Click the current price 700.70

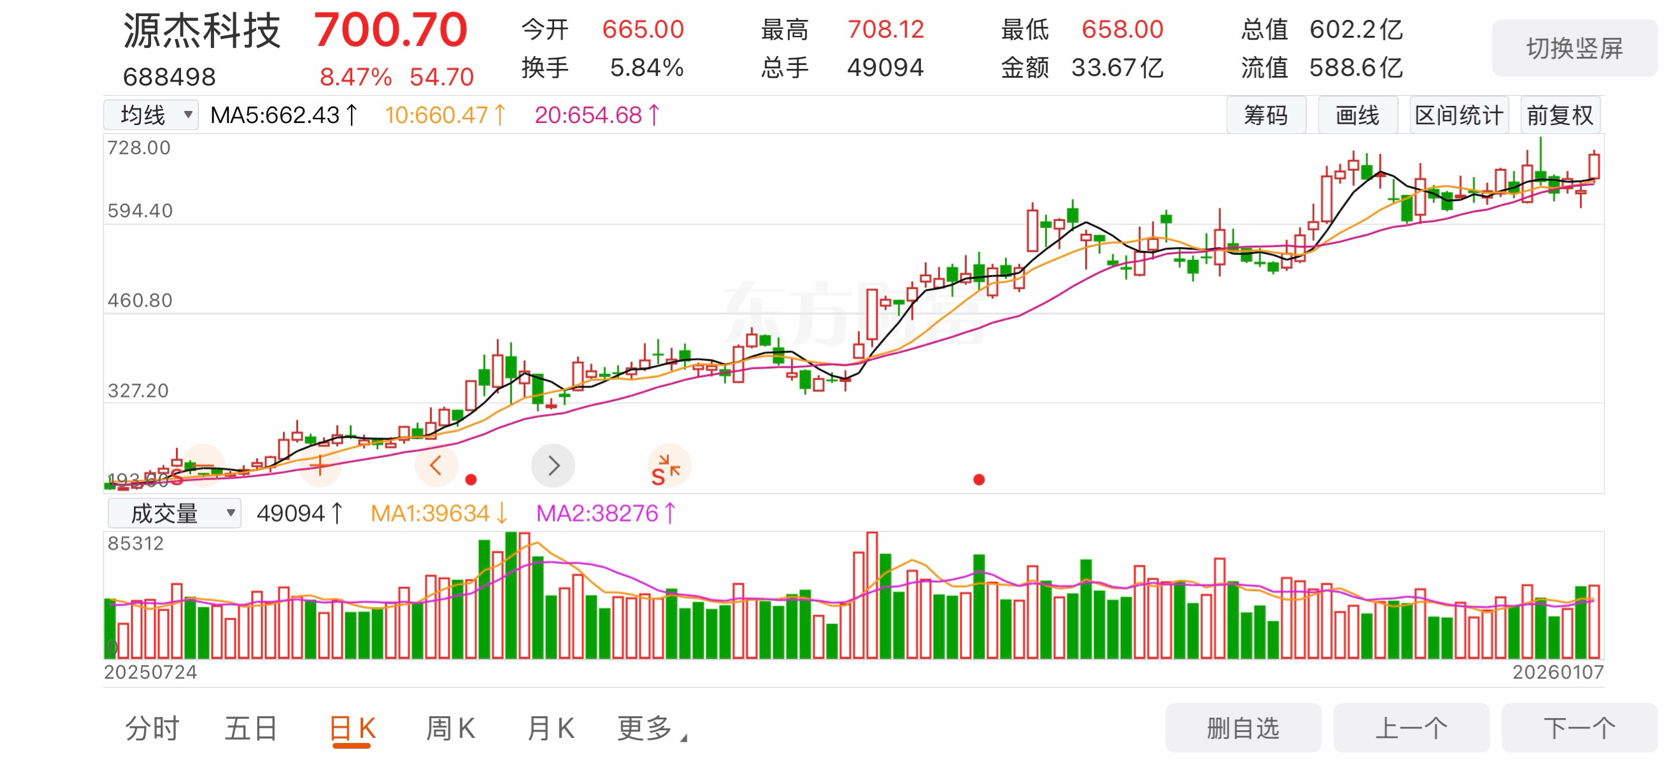[x=391, y=30]
